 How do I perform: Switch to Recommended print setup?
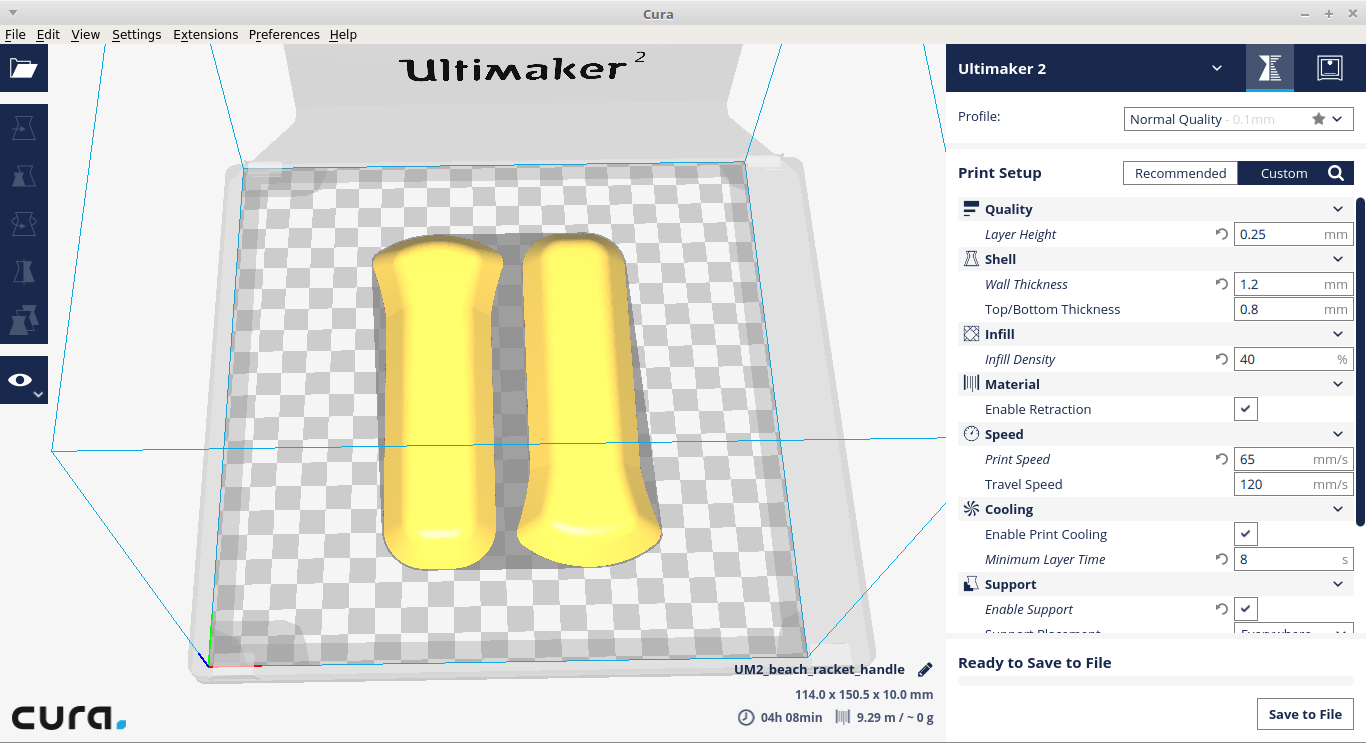coord(1180,173)
